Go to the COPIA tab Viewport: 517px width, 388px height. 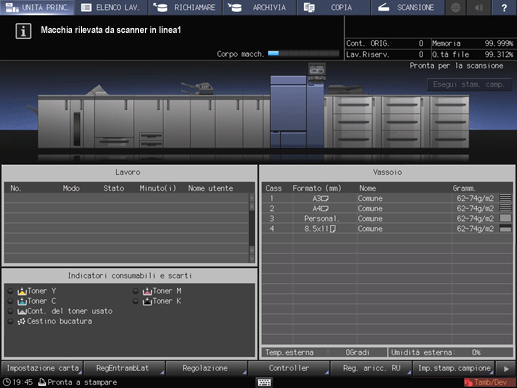(333, 7)
